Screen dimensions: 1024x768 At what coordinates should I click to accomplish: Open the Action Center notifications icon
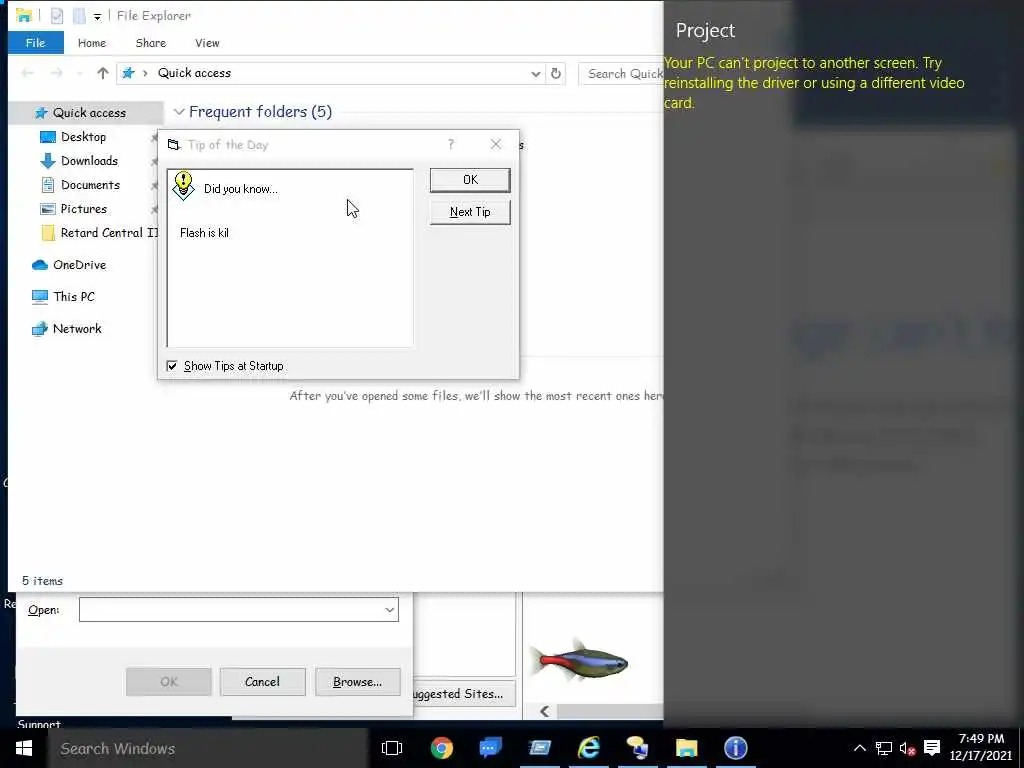932,748
